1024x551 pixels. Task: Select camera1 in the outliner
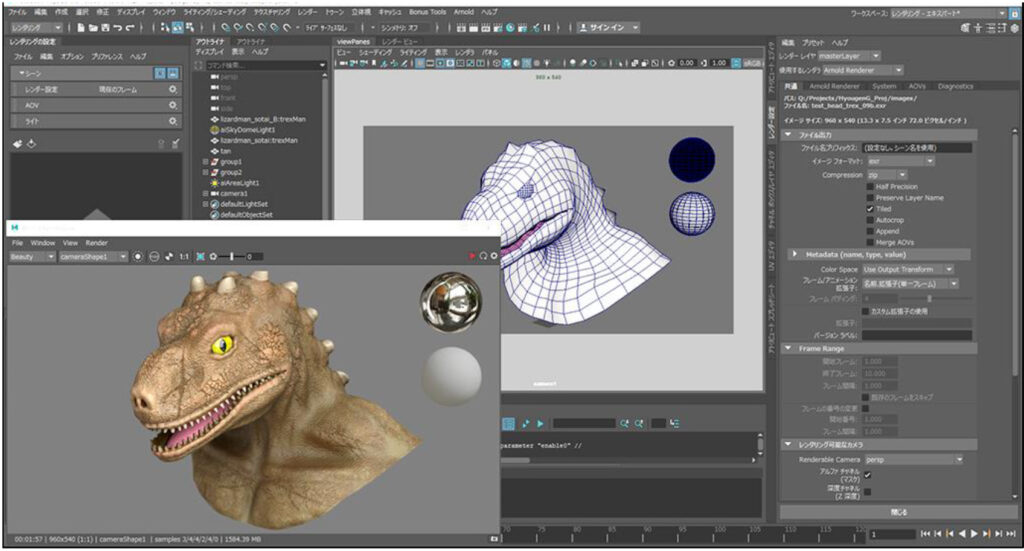tap(234, 193)
